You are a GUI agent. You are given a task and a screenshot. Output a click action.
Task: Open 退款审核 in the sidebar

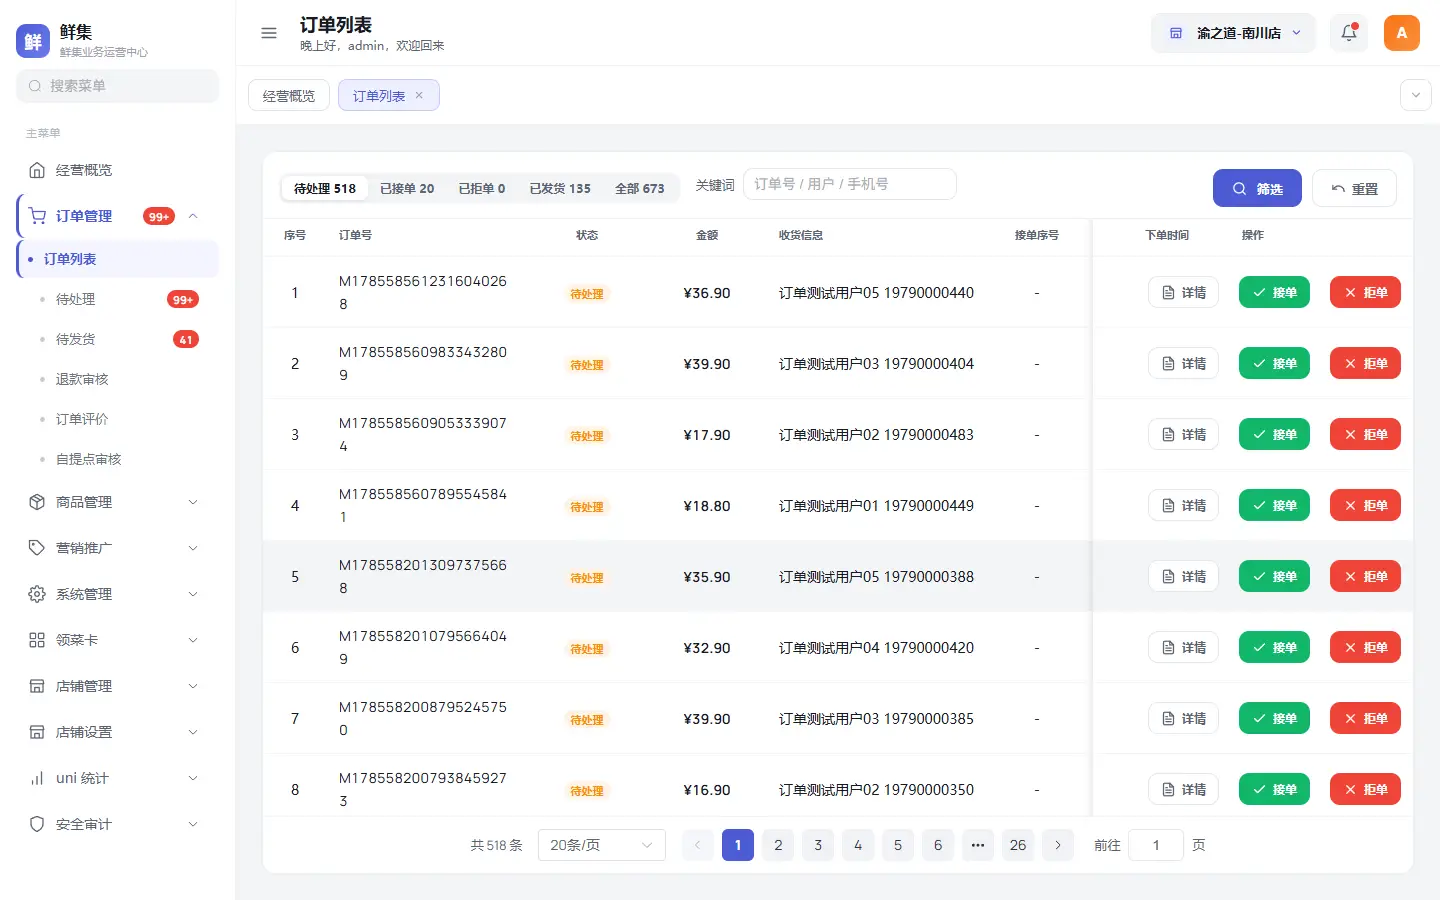[x=82, y=379]
